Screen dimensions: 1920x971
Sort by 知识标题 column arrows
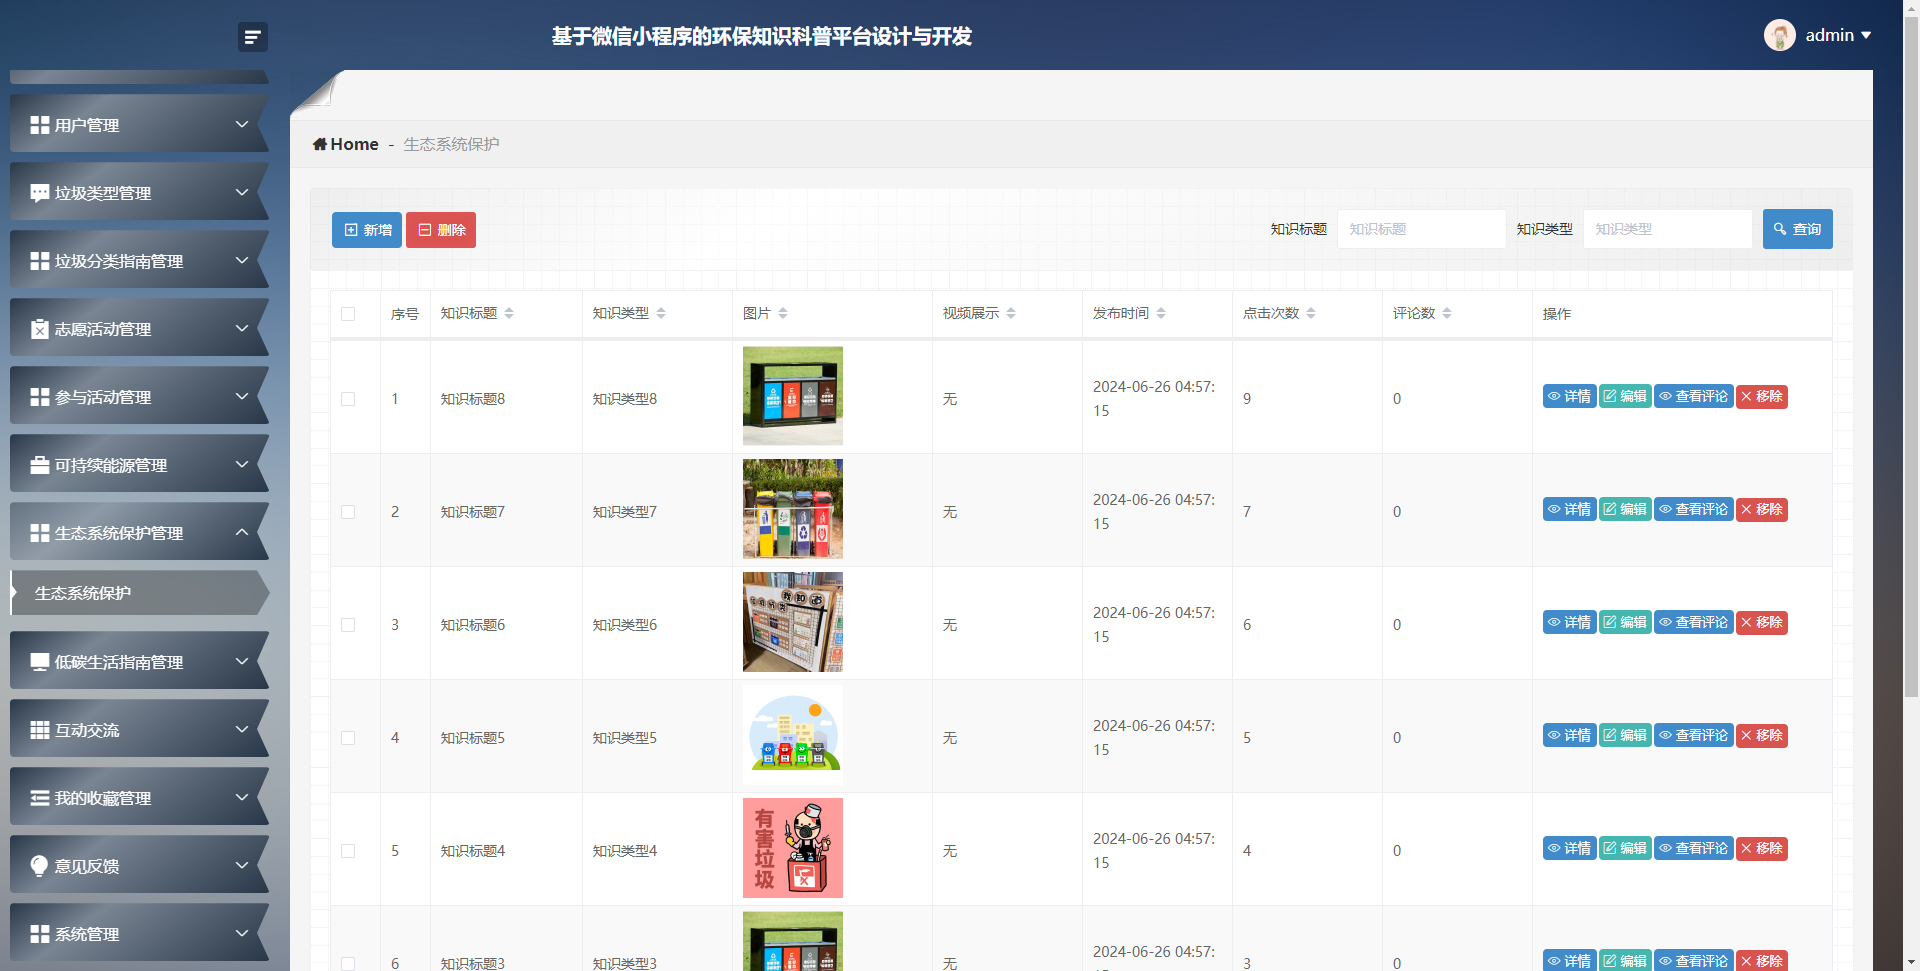coord(509,313)
